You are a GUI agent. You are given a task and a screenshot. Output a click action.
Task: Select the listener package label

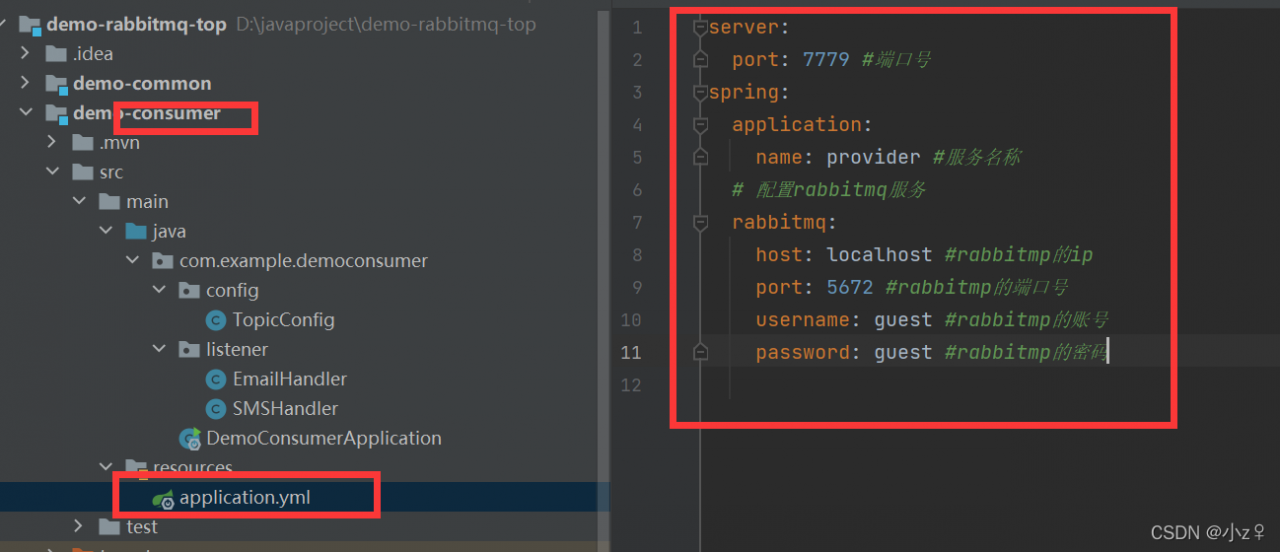[237, 349]
